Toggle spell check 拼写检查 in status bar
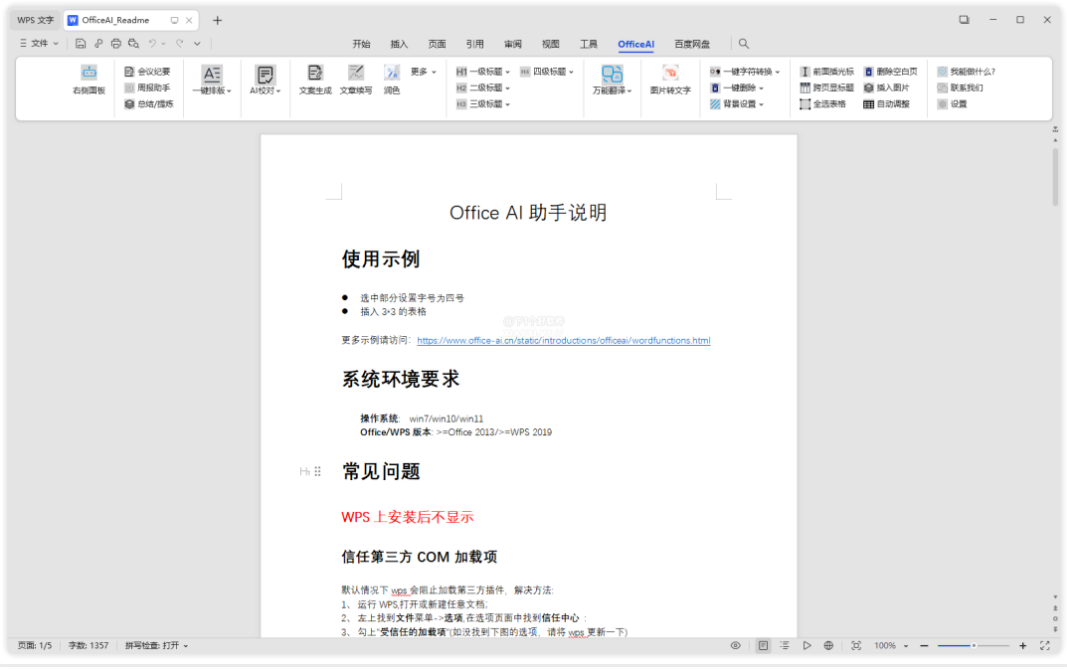The width and height of the screenshot is (1067, 669). (x=156, y=646)
